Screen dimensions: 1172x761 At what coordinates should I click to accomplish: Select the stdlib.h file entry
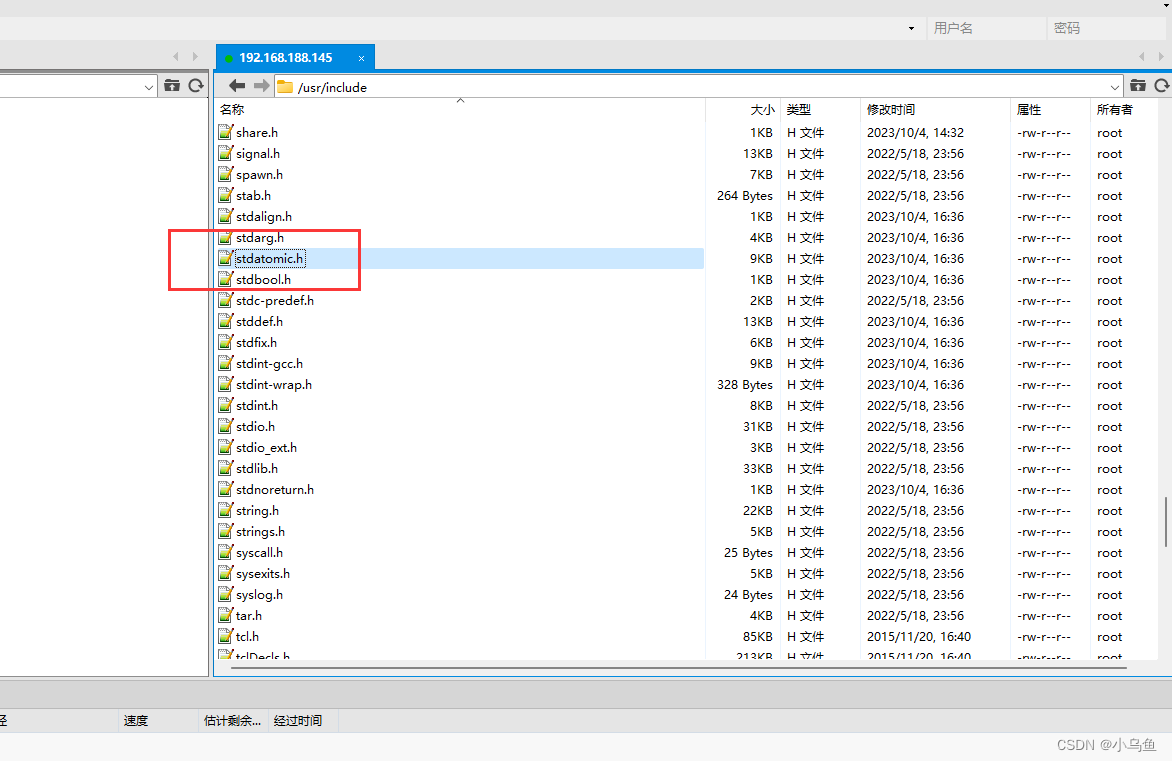coord(257,468)
